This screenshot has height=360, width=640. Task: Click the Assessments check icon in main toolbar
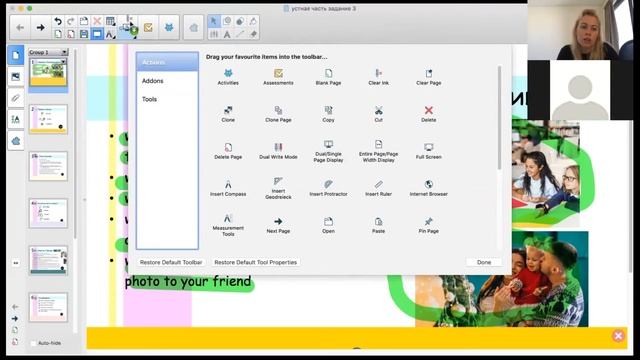point(148,28)
